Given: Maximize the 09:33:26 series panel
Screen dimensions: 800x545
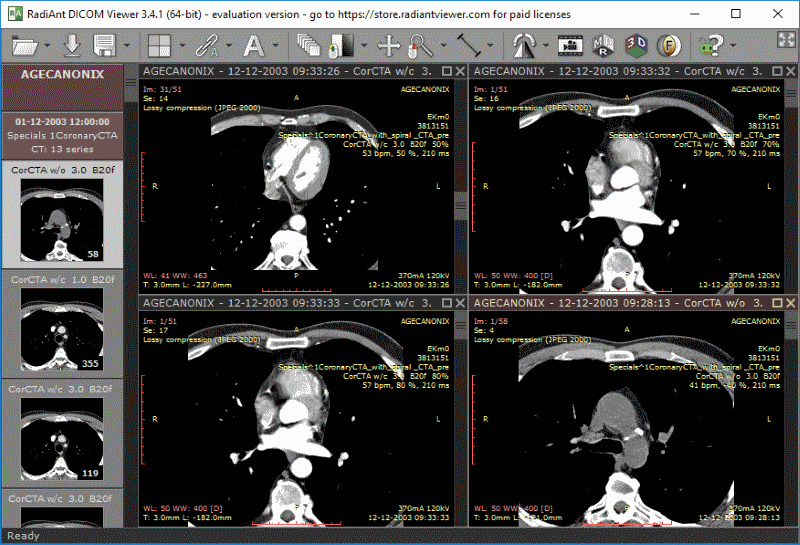Looking at the screenshot, I should (x=447, y=71).
